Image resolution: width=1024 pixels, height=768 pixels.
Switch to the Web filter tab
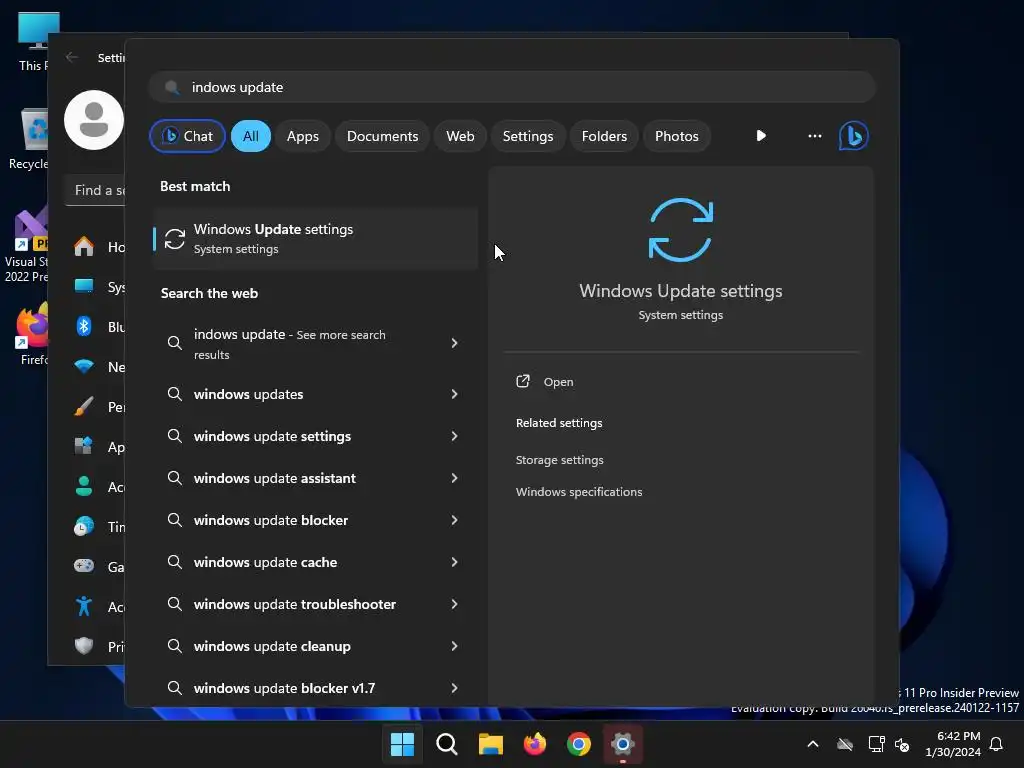tap(460, 136)
